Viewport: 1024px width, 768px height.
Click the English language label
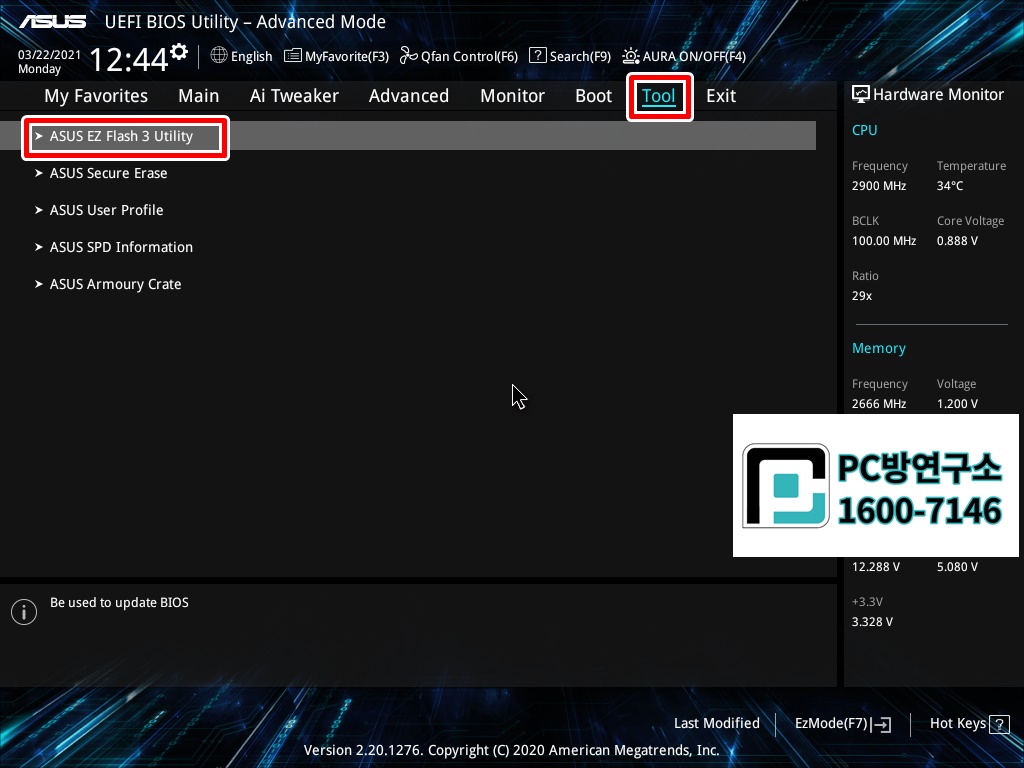tap(251, 57)
